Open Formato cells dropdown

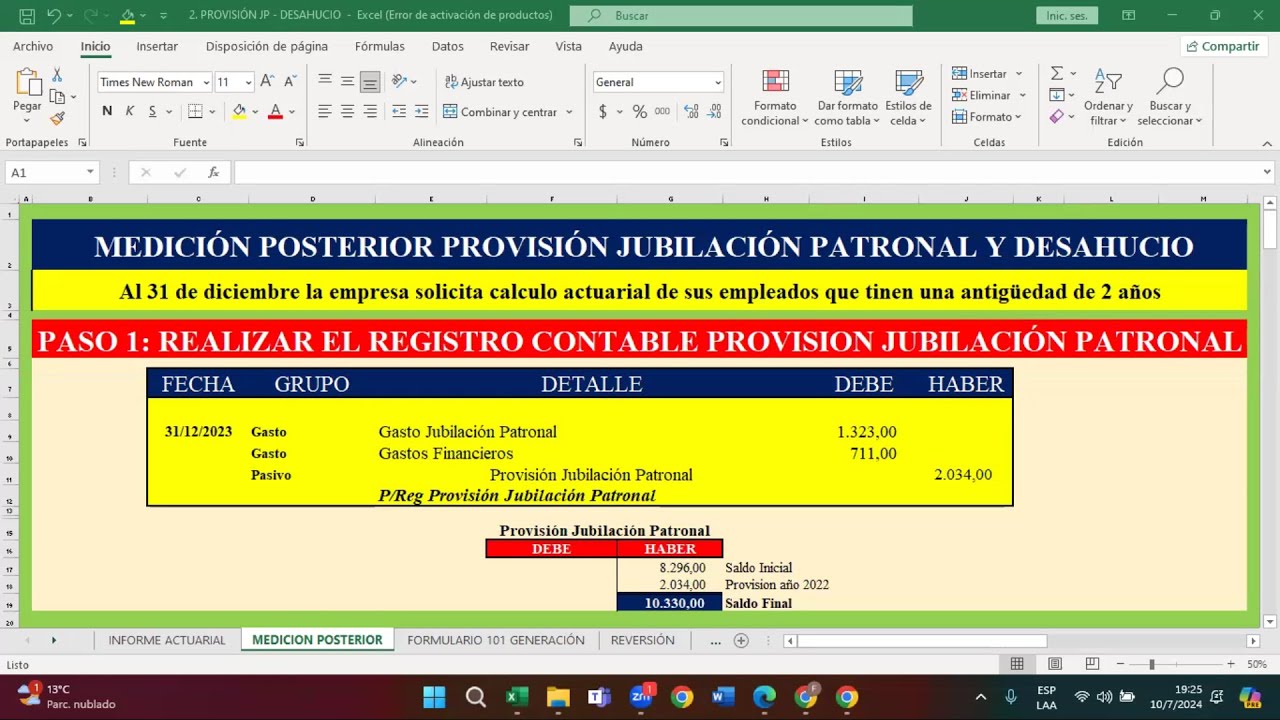click(987, 117)
